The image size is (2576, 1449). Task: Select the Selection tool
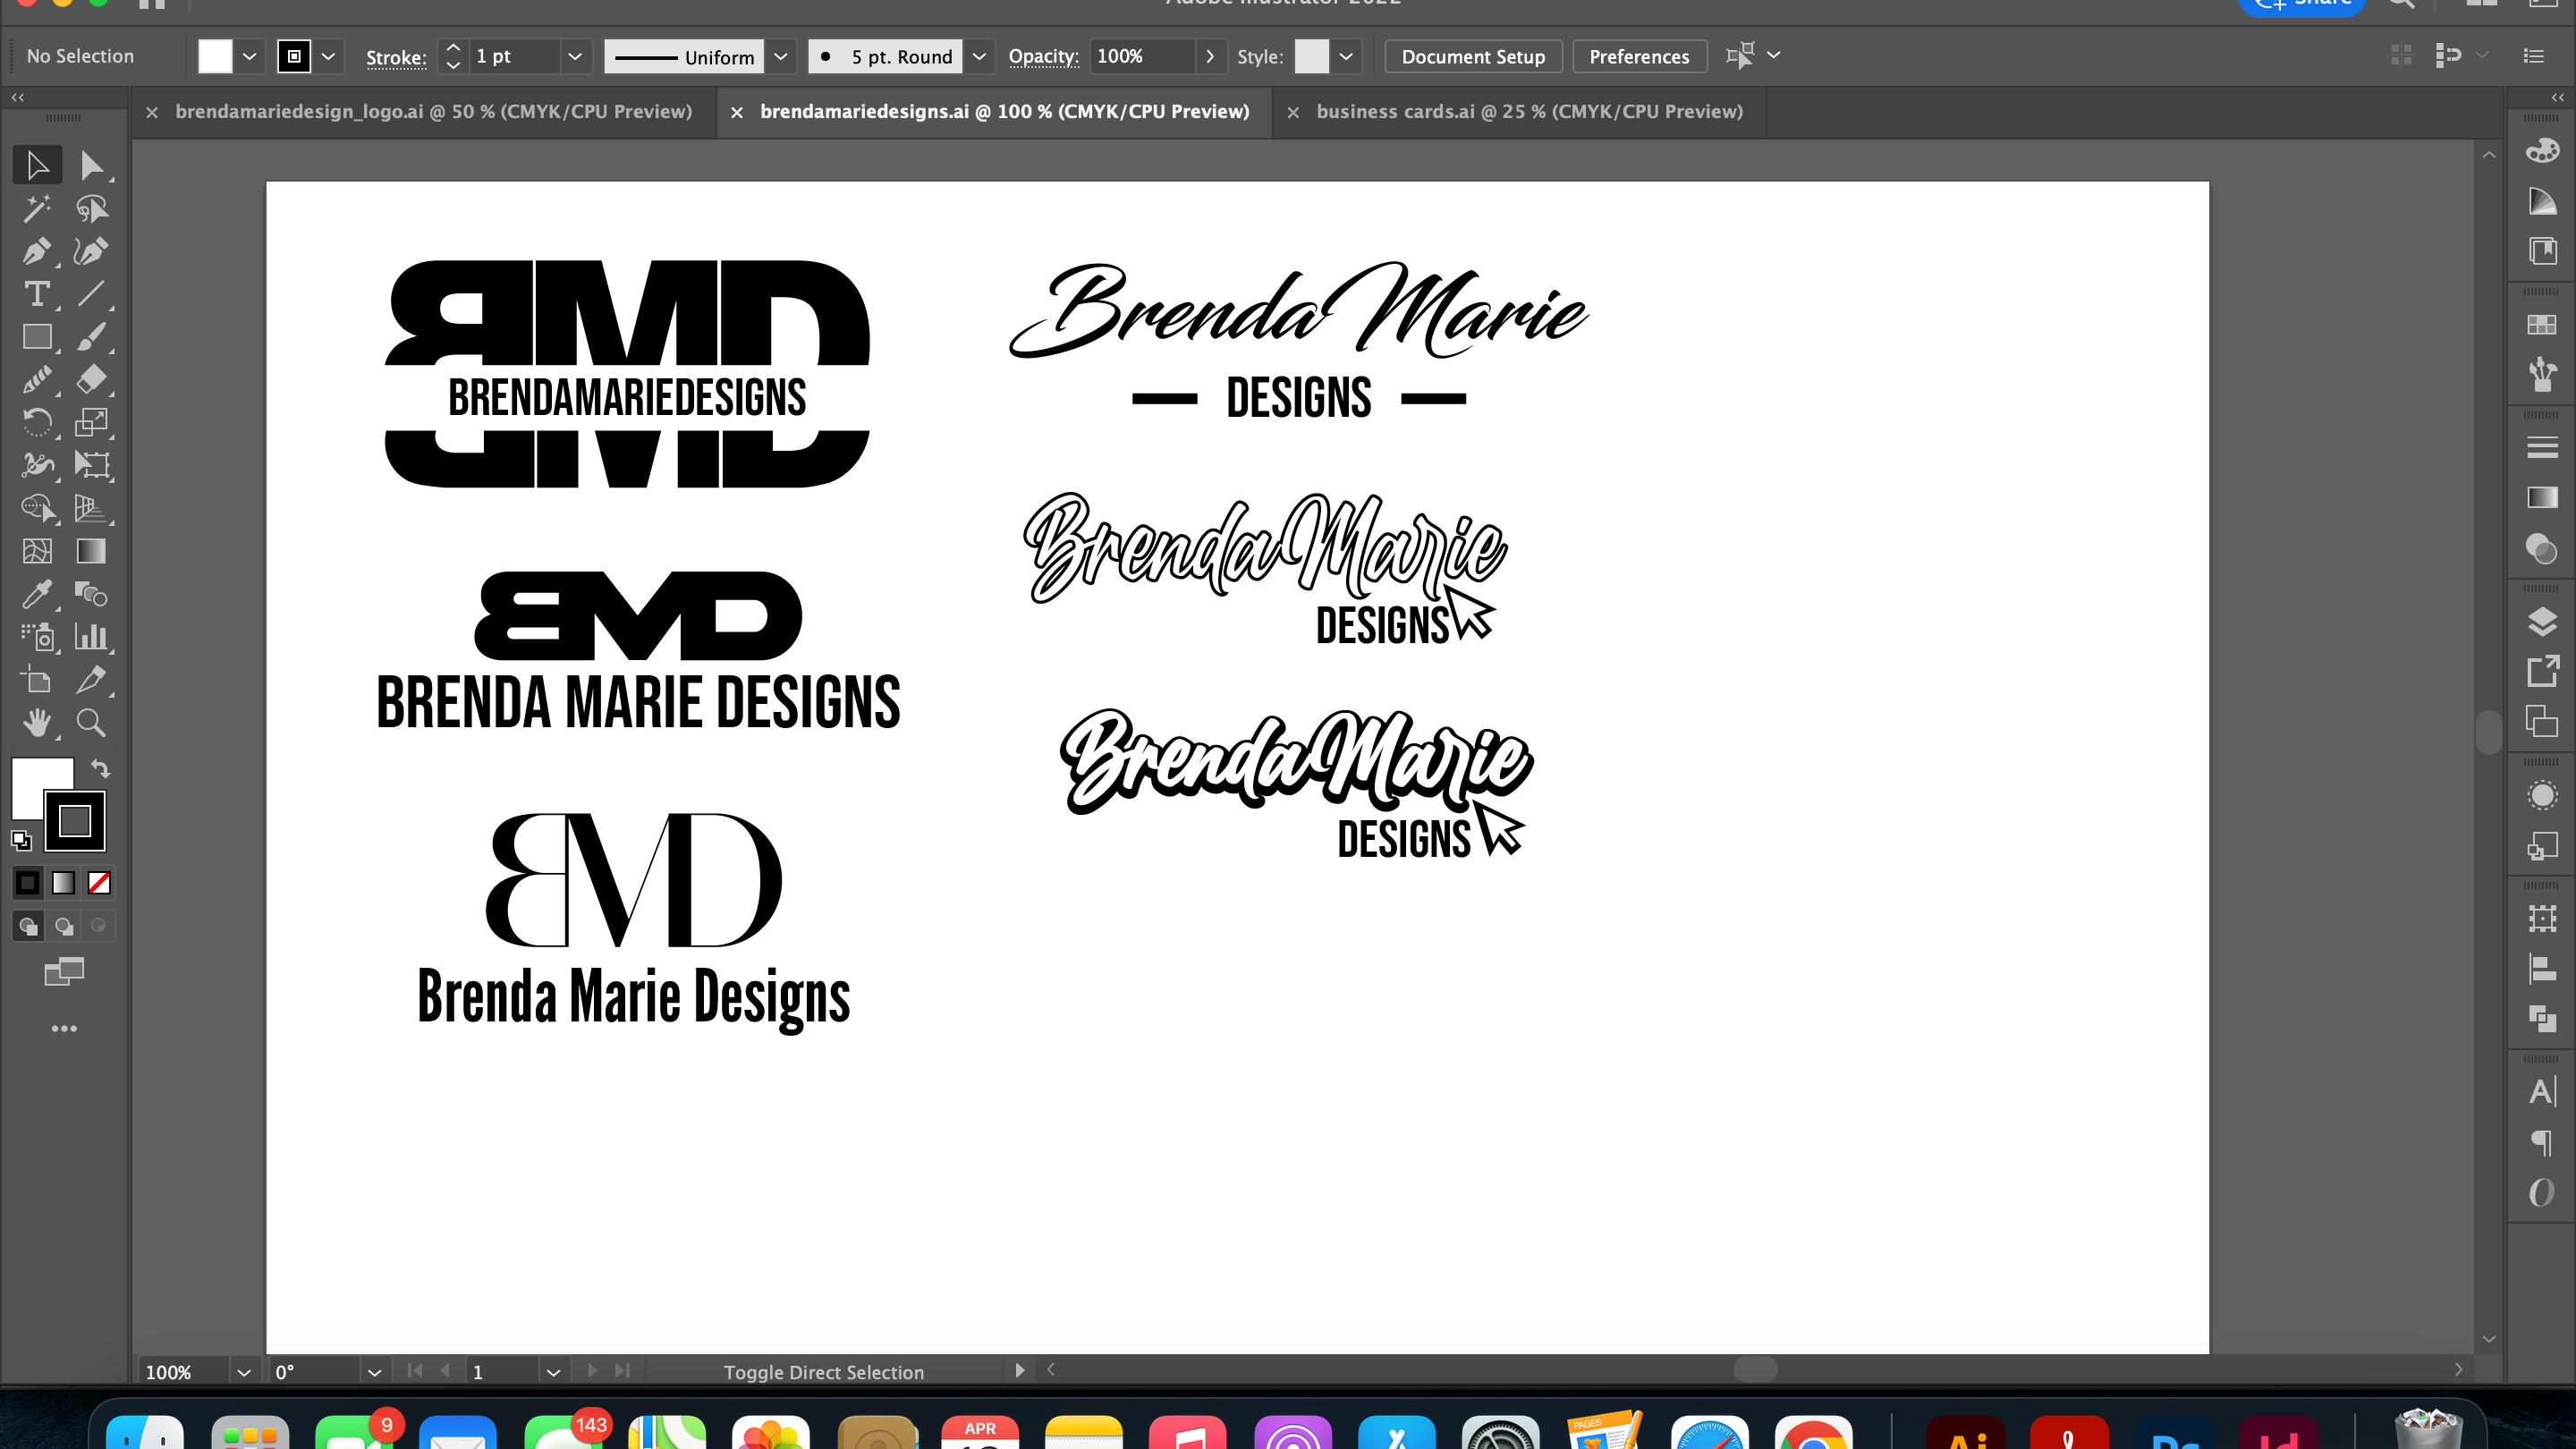(37, 165)
